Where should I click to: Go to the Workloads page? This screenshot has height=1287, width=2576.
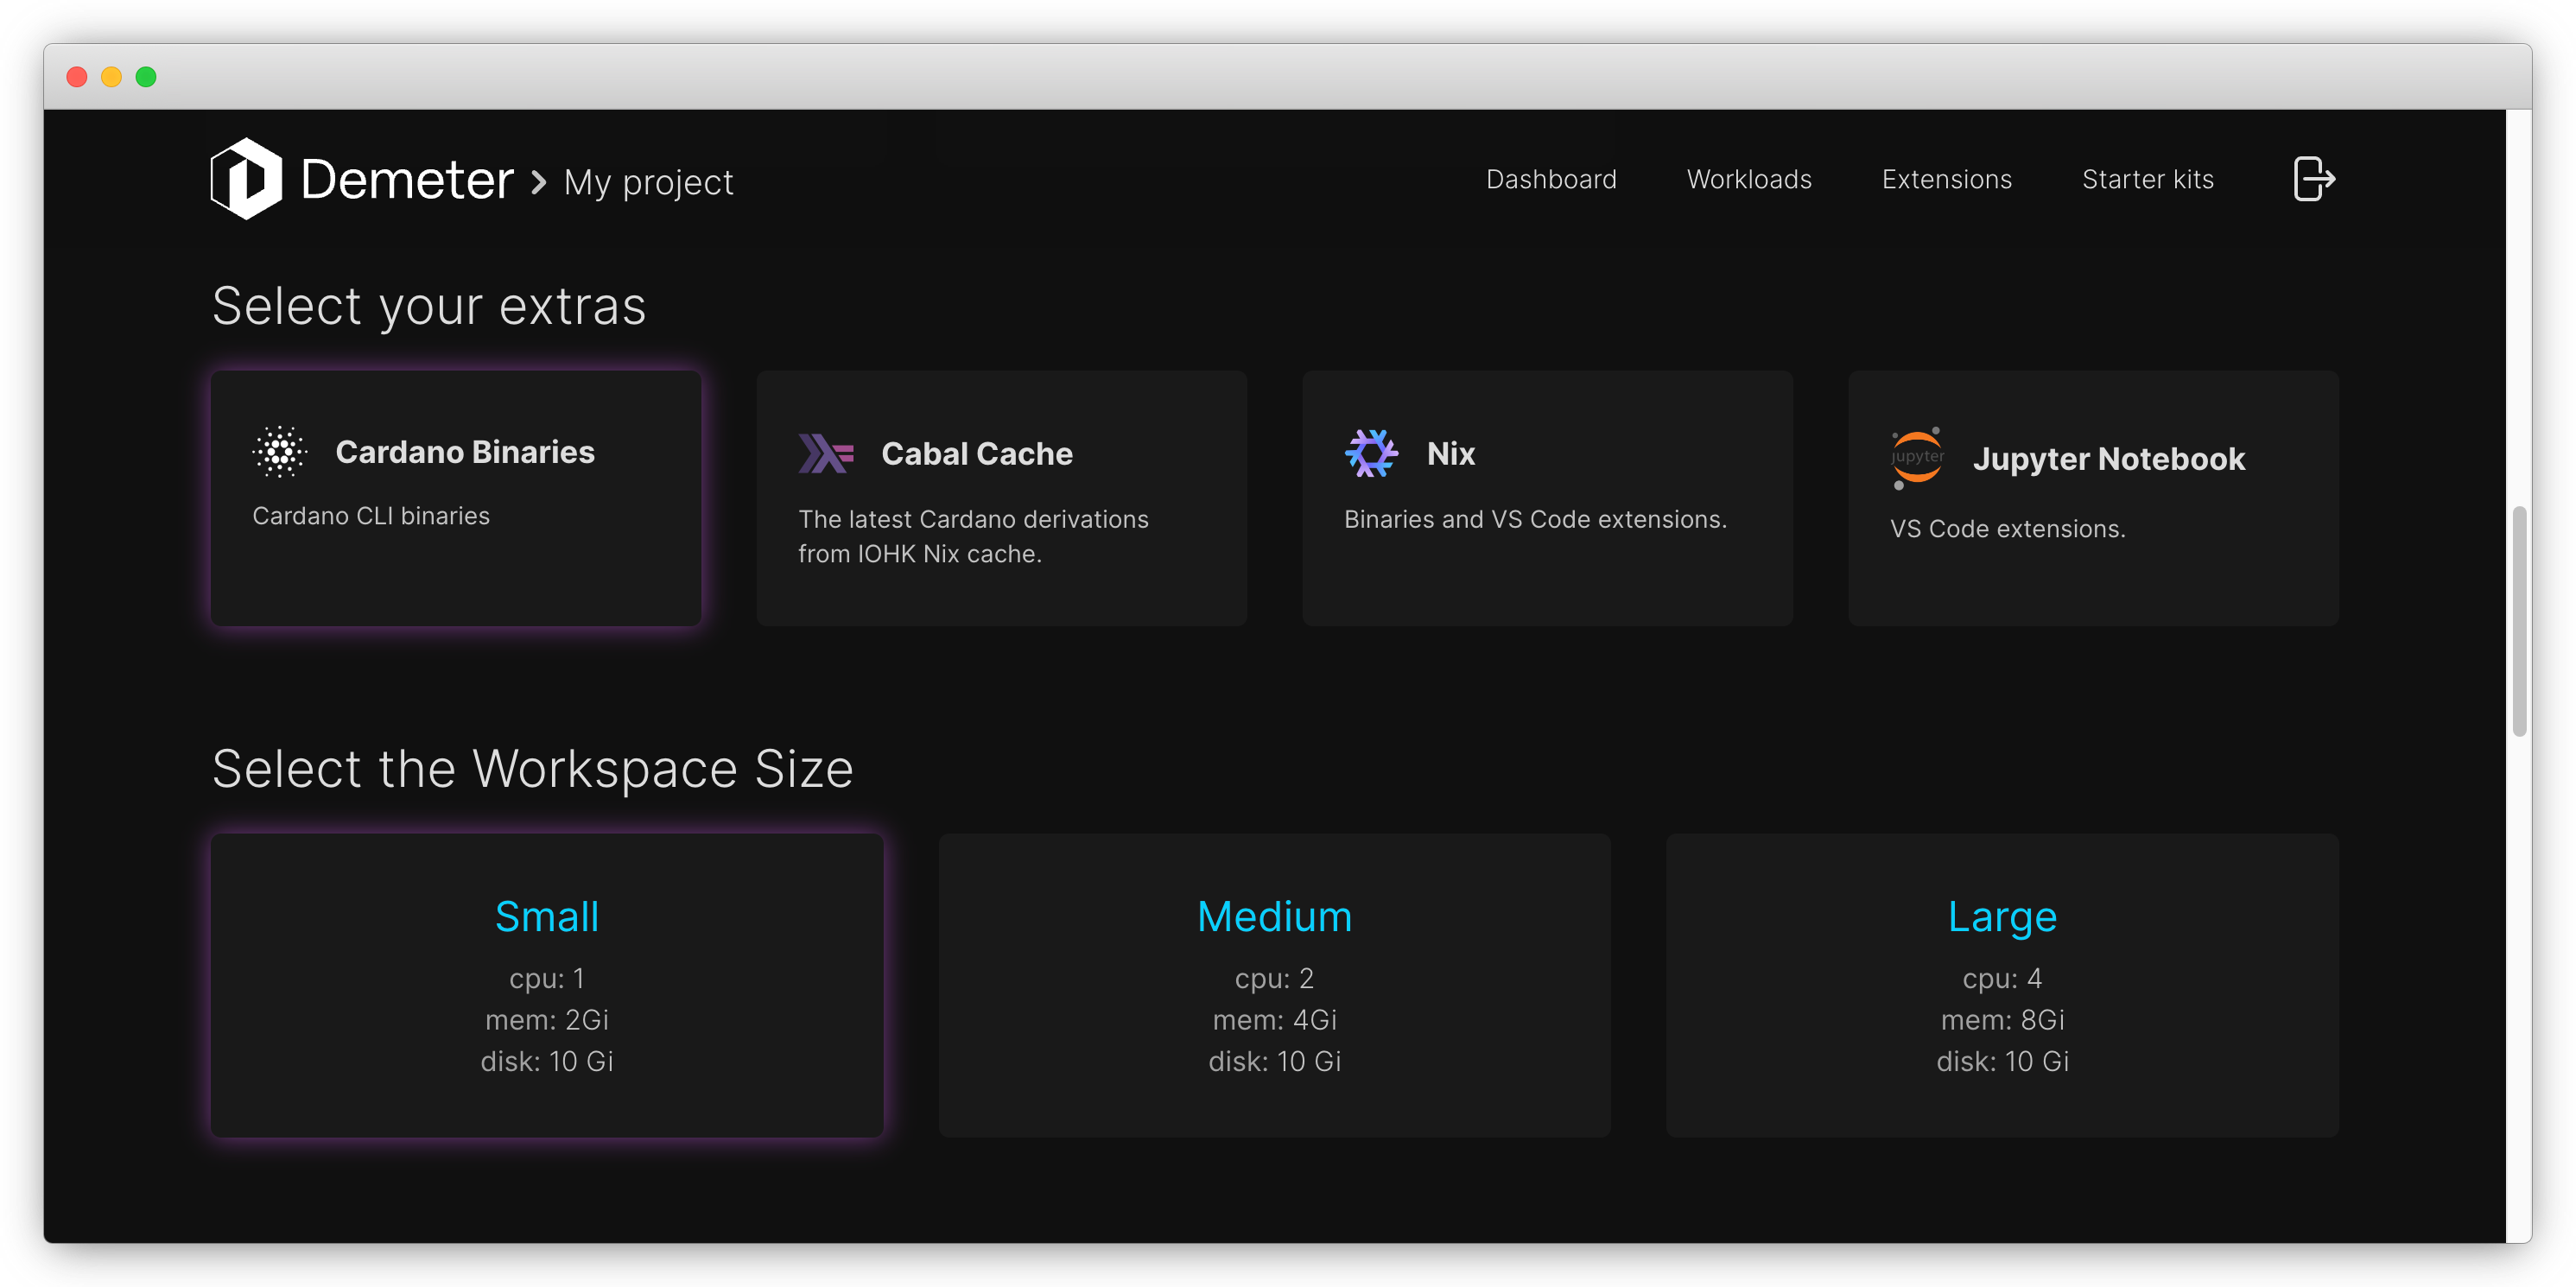tap(1749, 180)
